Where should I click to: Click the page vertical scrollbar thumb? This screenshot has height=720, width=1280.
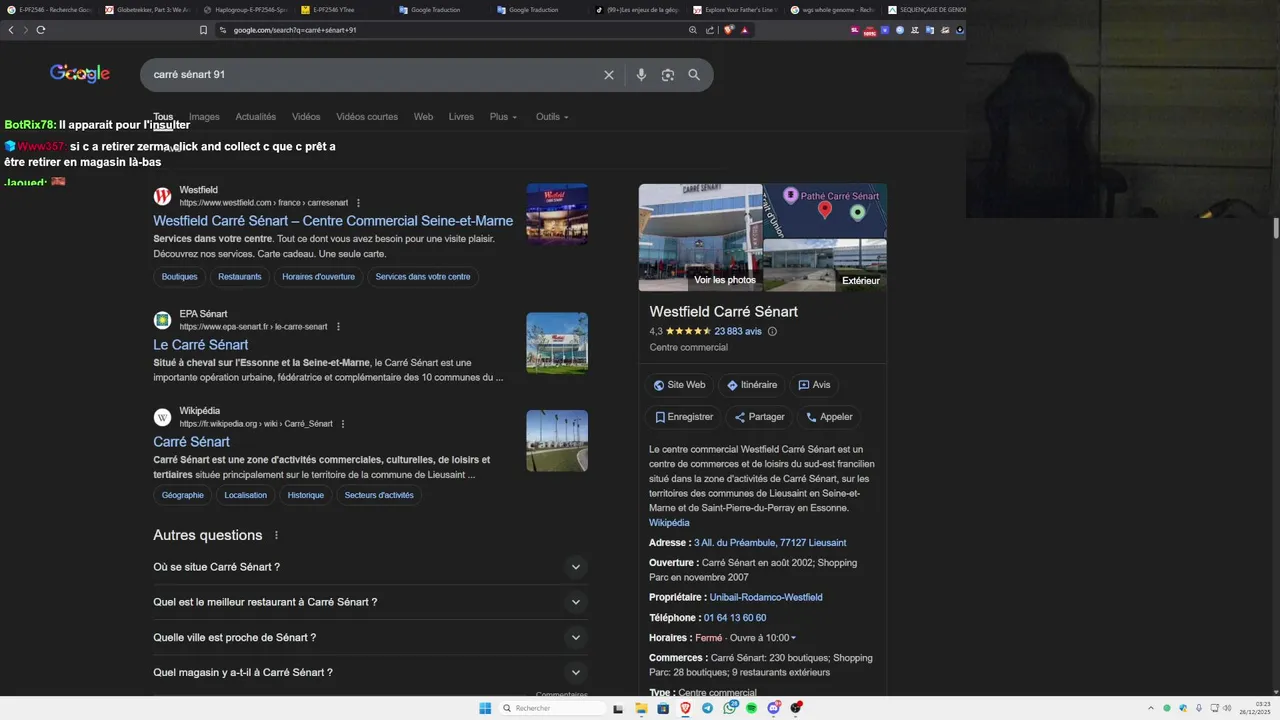[x=1275, y=228]
